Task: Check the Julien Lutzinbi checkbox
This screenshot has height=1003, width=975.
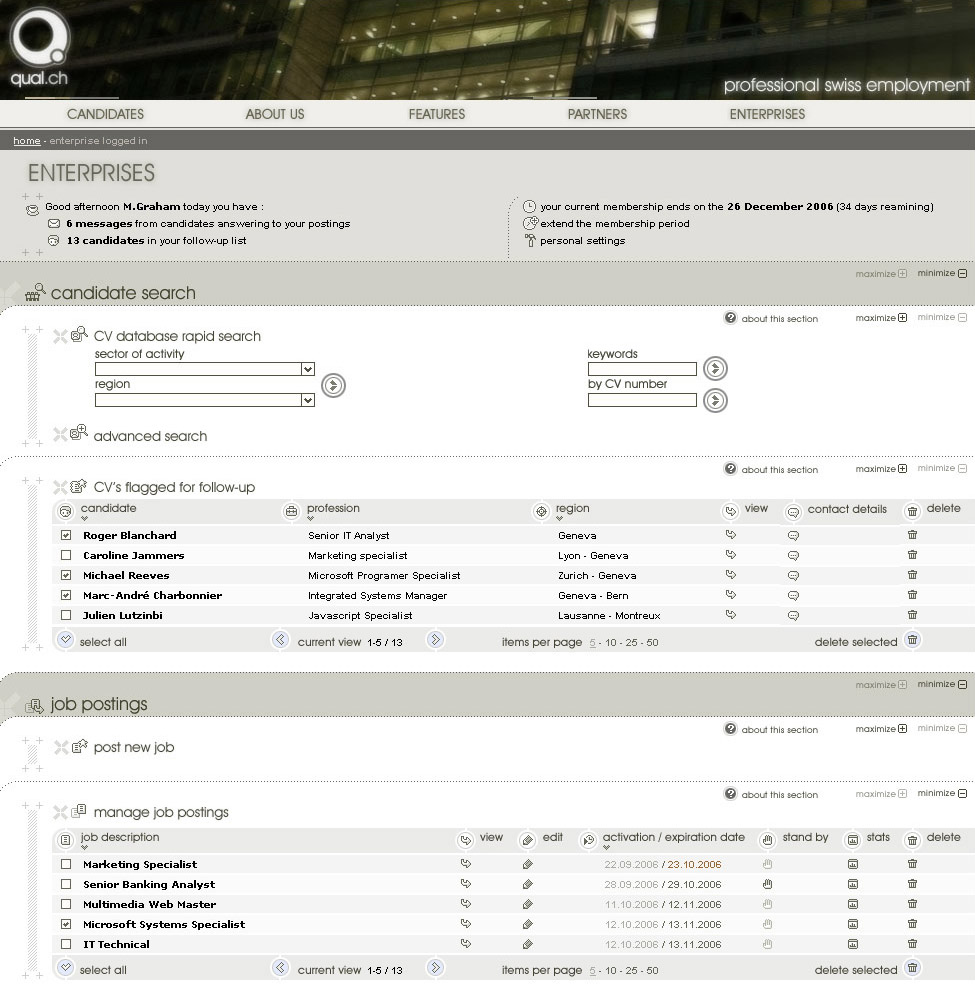Action: coord(66,615)
